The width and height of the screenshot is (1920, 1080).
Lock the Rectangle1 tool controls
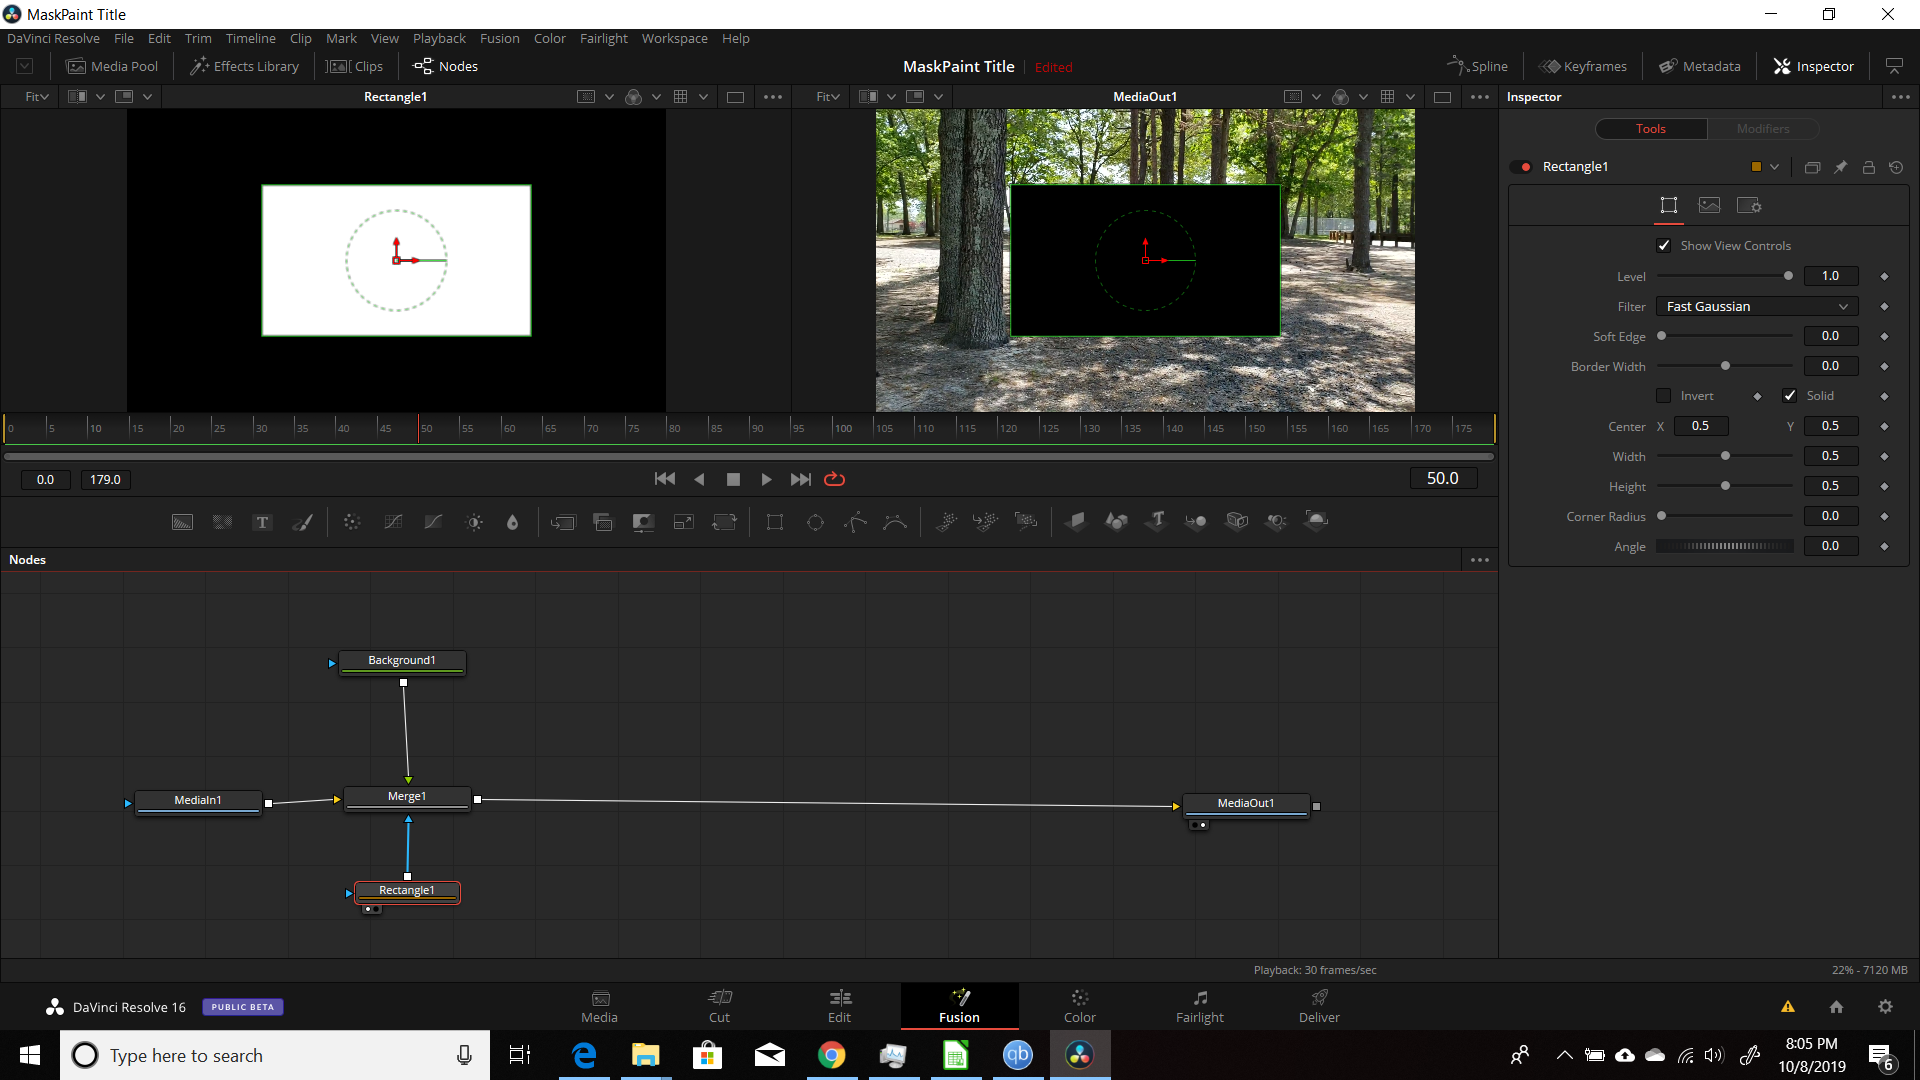1868,167
